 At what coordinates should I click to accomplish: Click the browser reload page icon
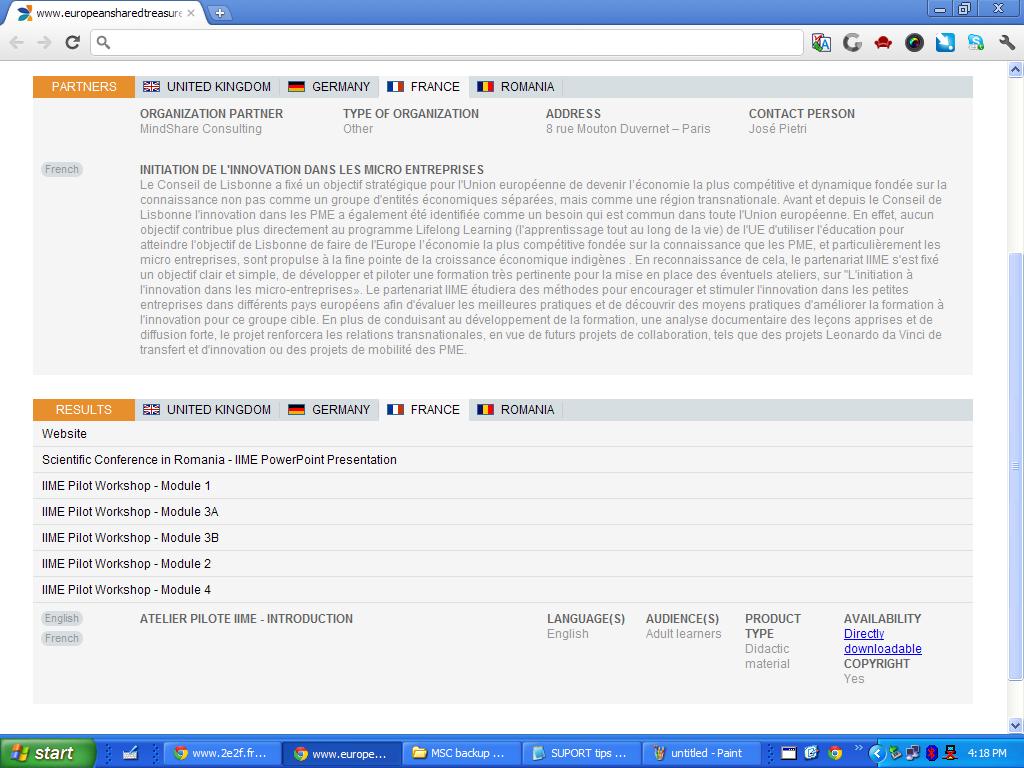point(72,43)
